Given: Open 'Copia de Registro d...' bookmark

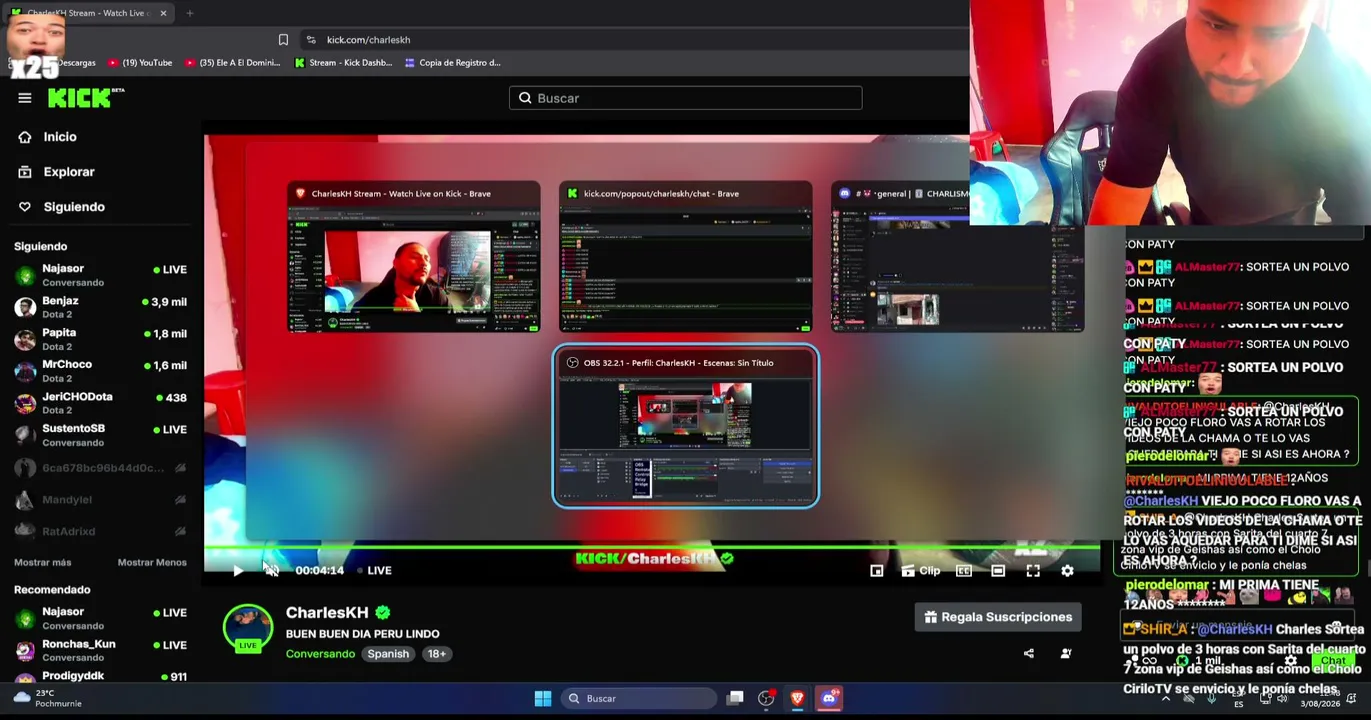Looking at the screenshot, I should (452, 63).
